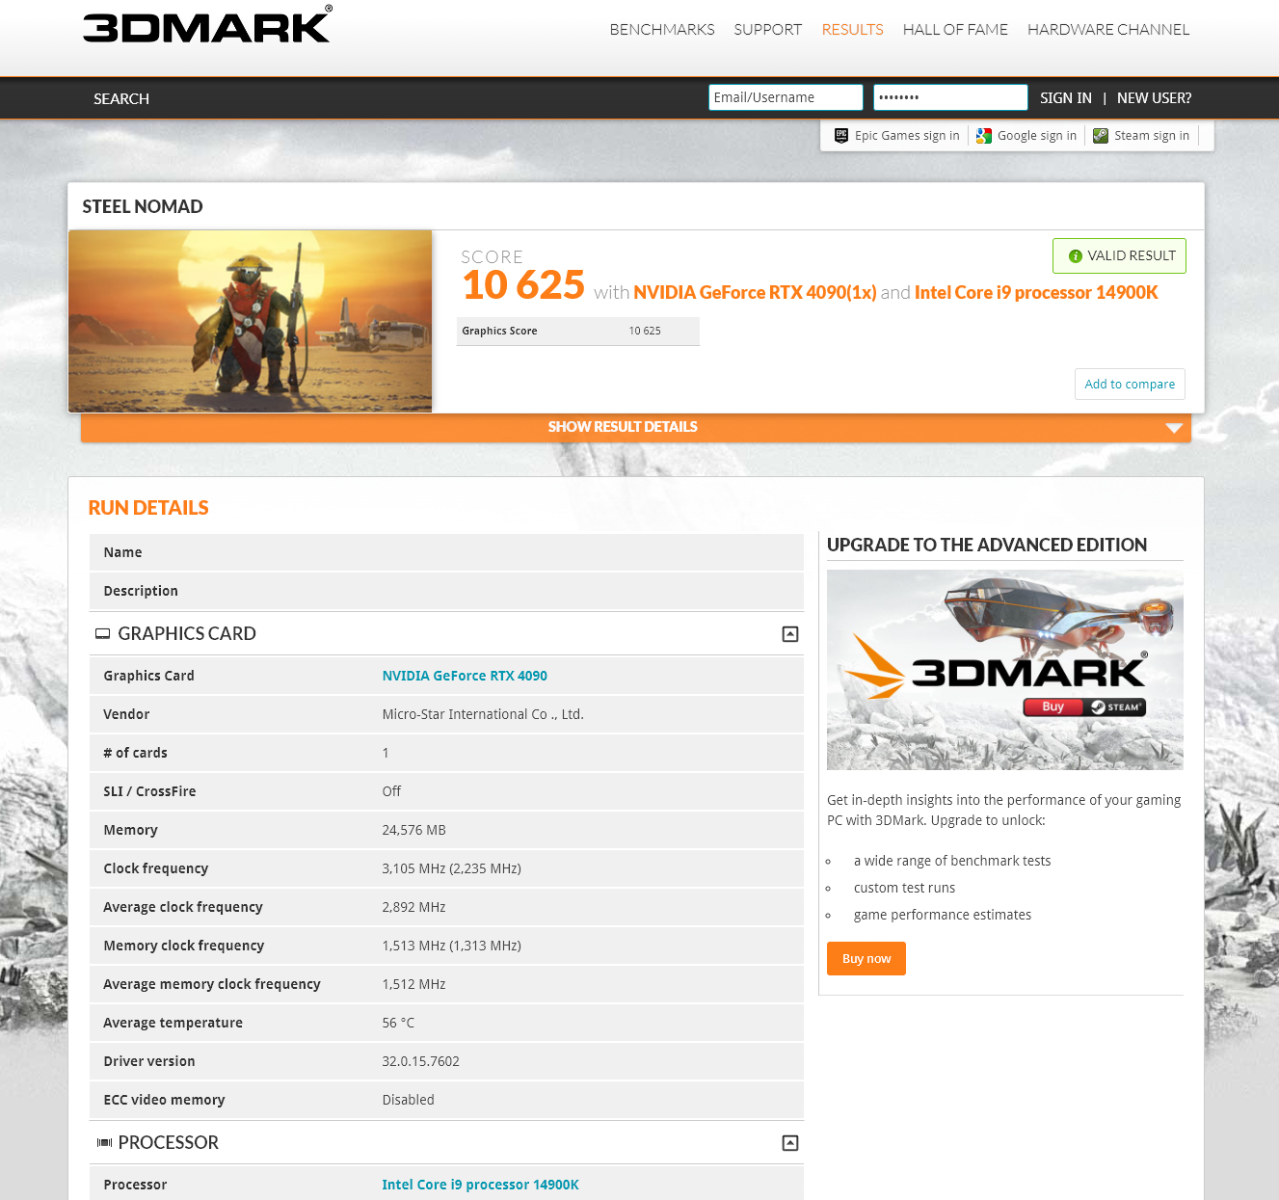This screenshot has width=1279, height=1200.
Task: Click 'game performance estimates' list item
Action: pyautogui.click(x=942, y=915)
